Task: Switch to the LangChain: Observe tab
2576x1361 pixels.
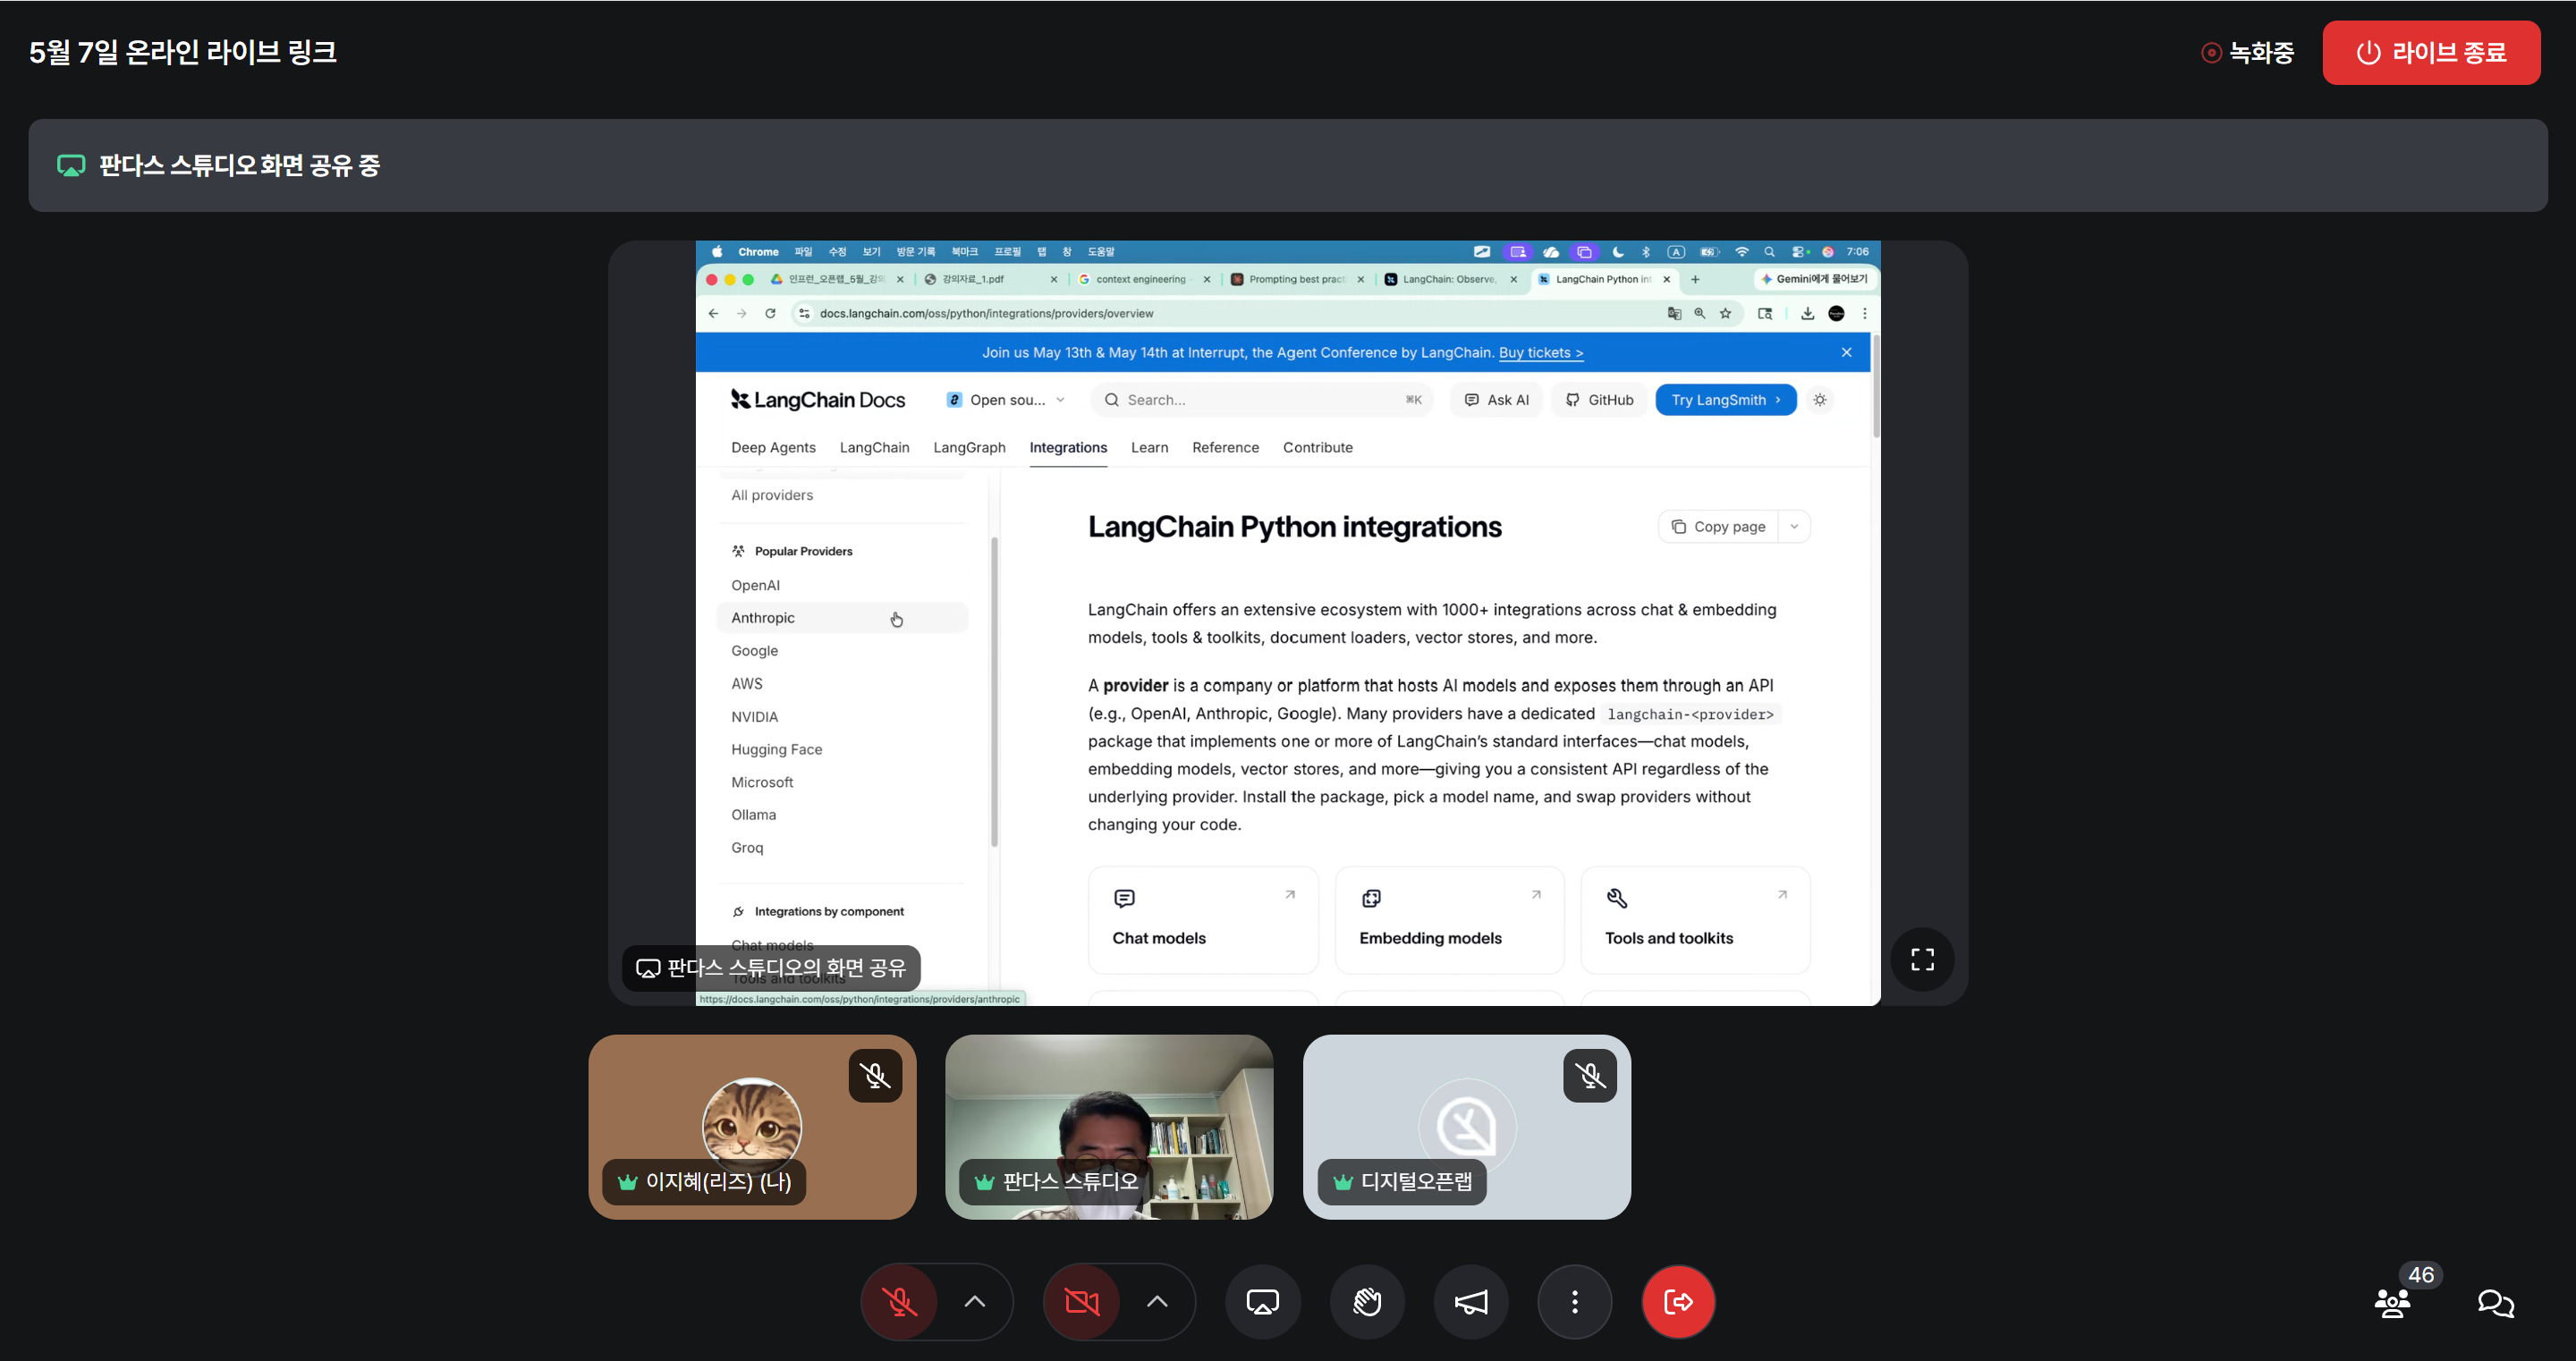Action: point(1451,280)
